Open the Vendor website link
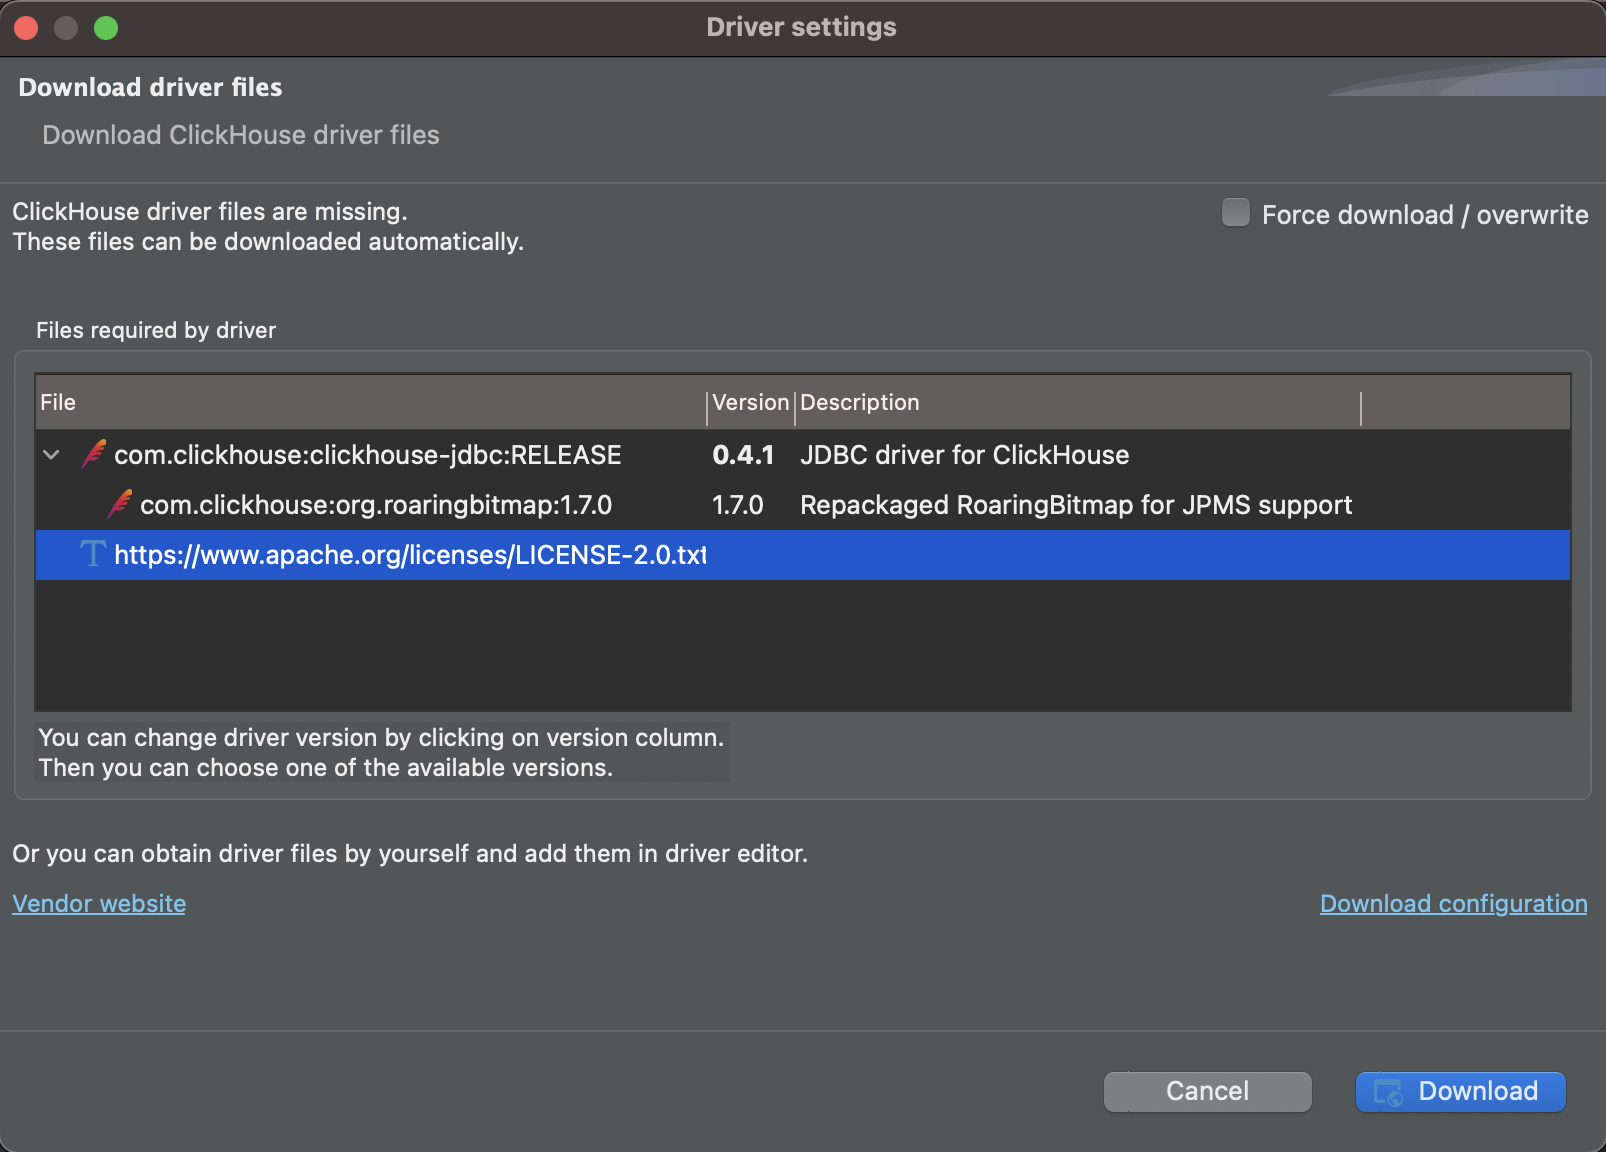 click(98, 903)
